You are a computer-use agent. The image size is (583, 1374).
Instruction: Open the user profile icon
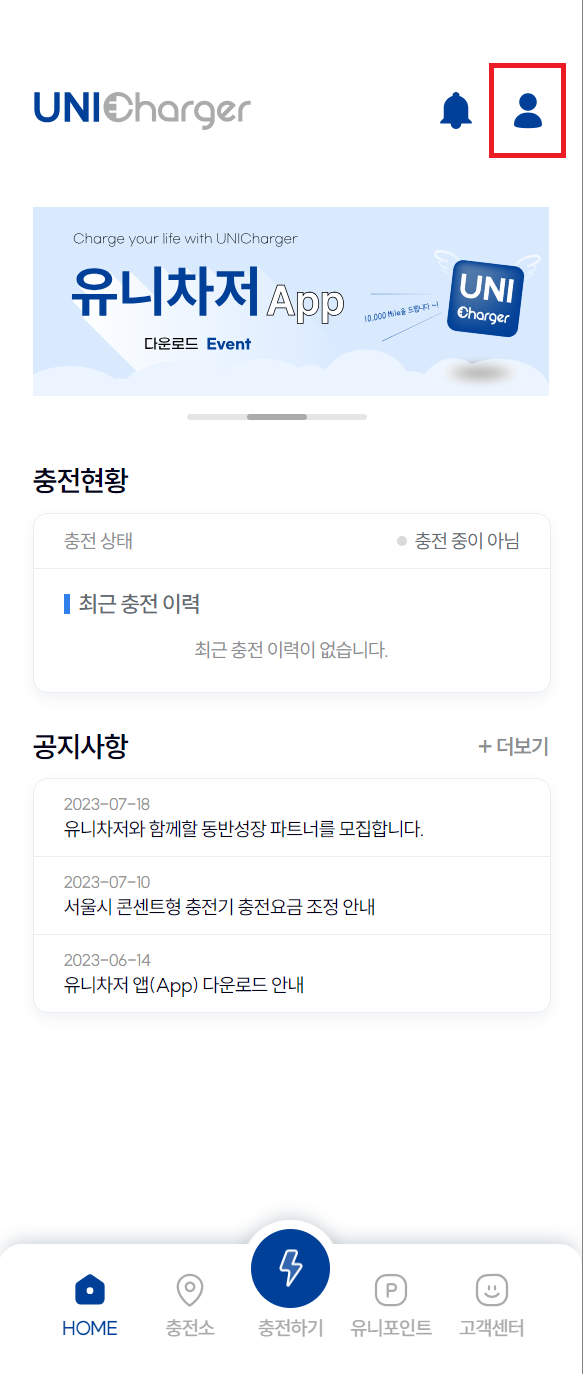tap(528, 110)
